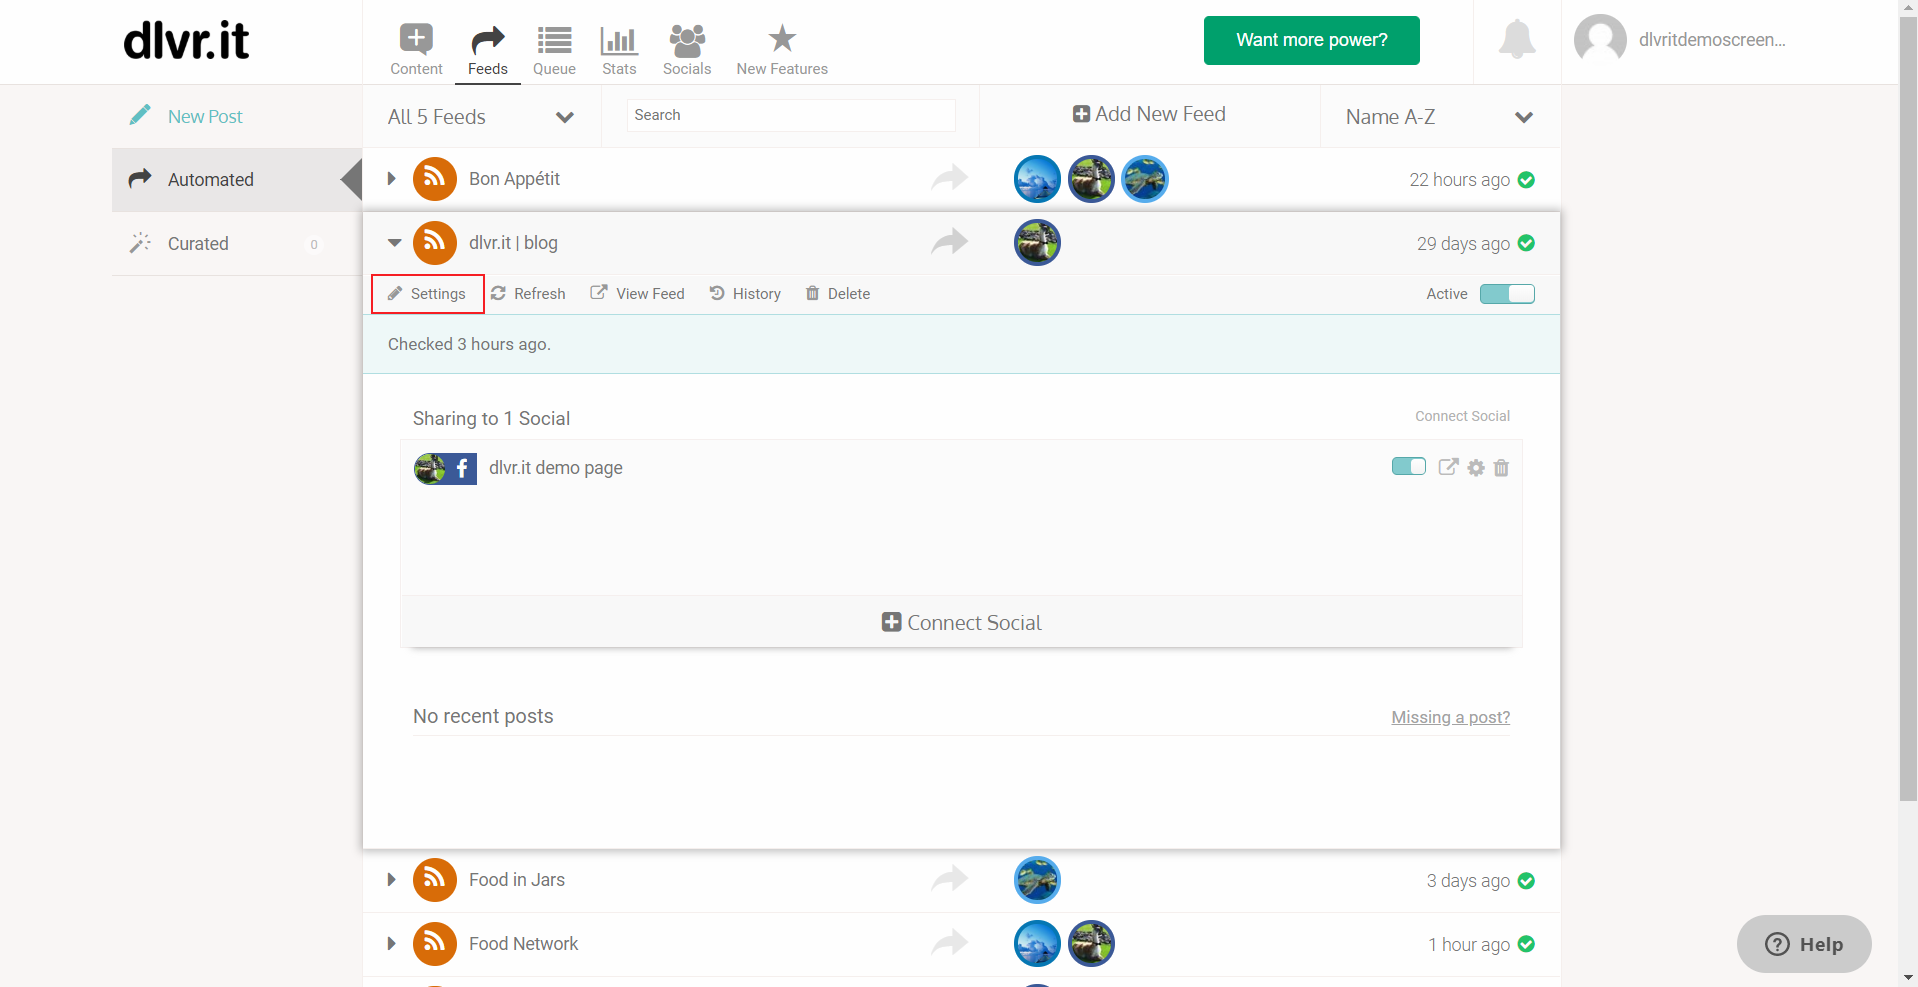The width and height of the screenshot is (1918, 987).
Task: Click the Food in Jars RSS icon
Action: click(x=435, y=880)
